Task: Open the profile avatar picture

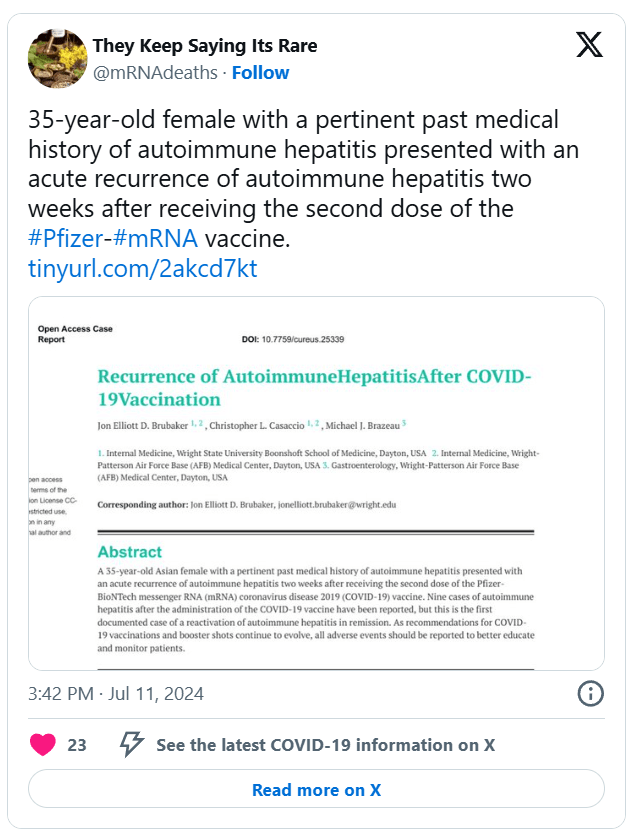Action: pyautogui.click(x=54, y=58)
